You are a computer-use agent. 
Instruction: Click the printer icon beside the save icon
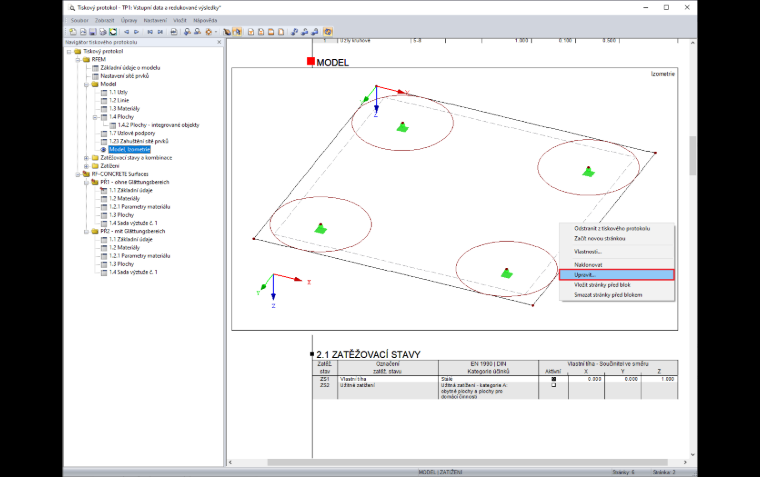click(103, 32)
